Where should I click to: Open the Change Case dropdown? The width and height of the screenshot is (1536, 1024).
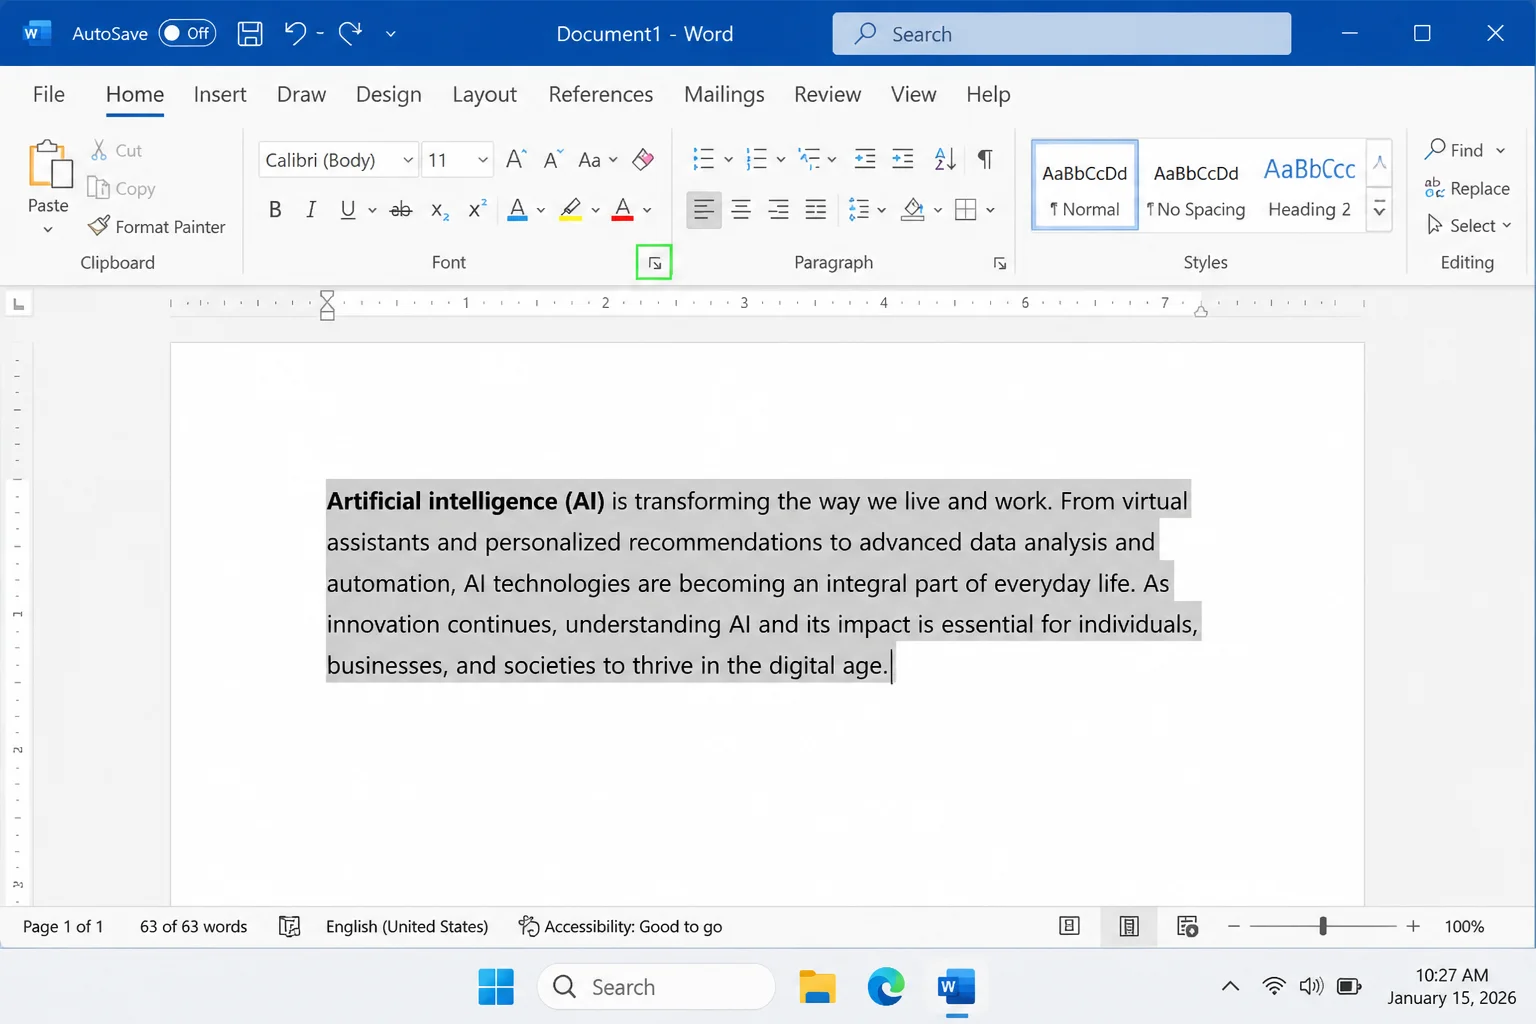(598, 160)
